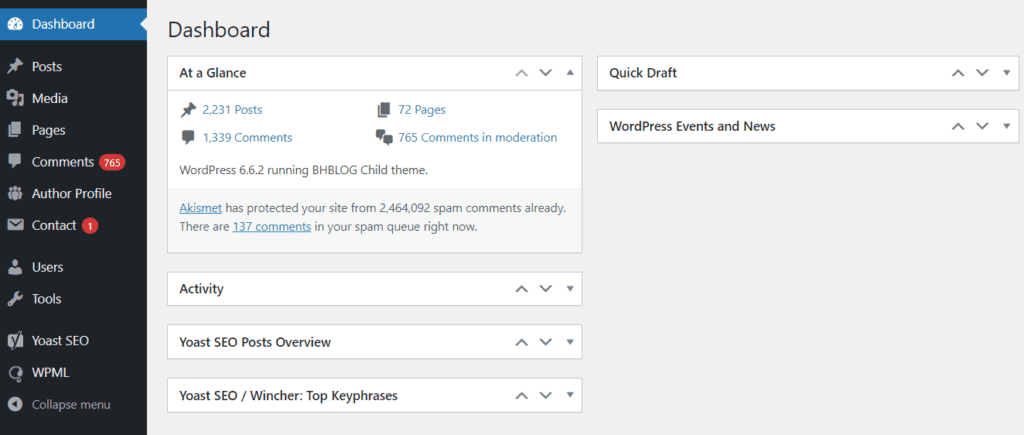Move Activity widget up
The image size is (1024, 435).
coord(521,289)
